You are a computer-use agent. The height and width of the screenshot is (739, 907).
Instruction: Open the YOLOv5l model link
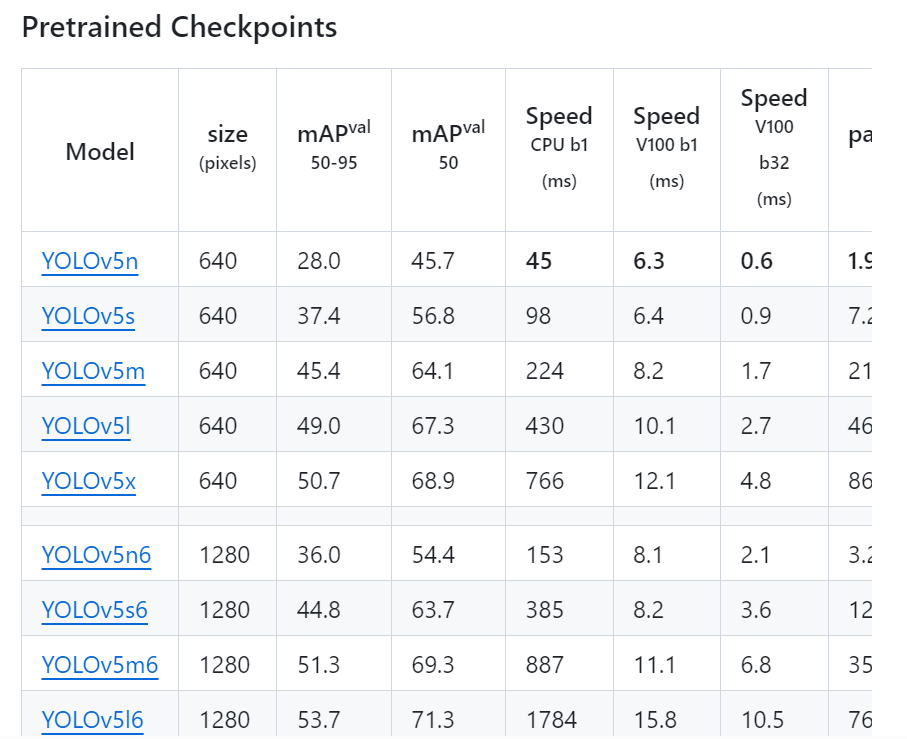pyautogui.click(x=86, y=426)
